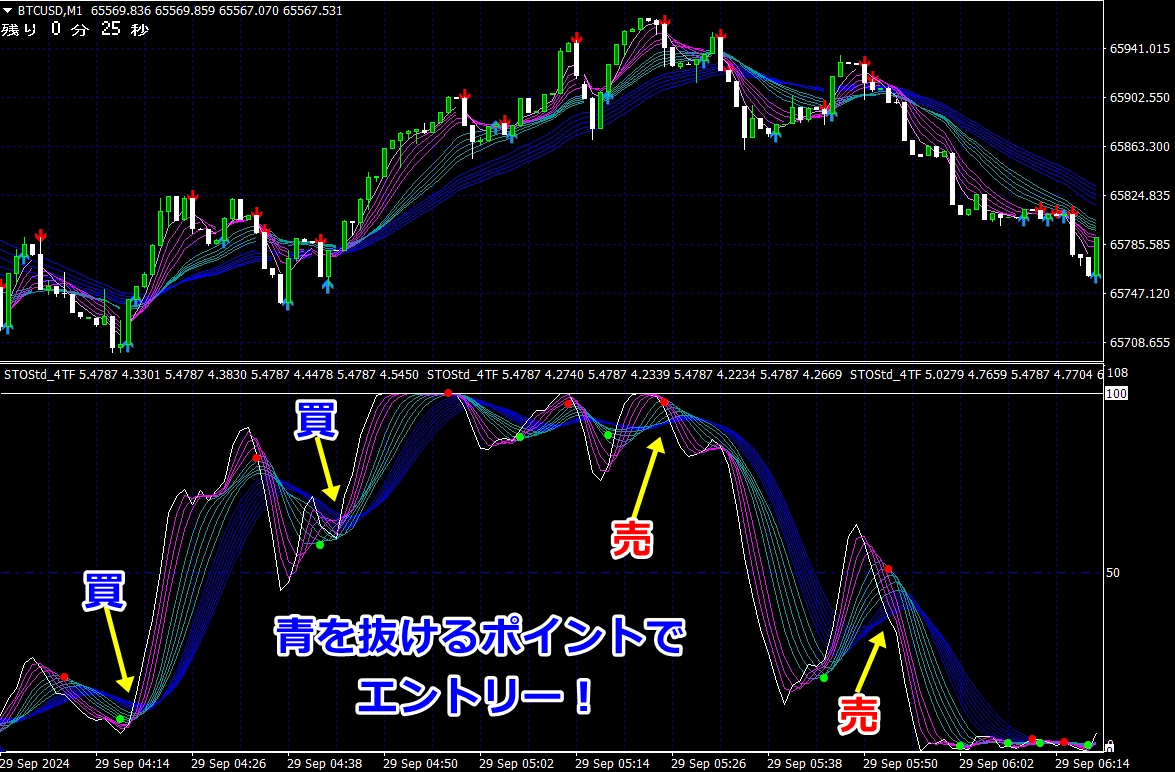Click the OHLC value 65569.836 in the header
This screenshot has height=772, width=1175.
point(121,10)
